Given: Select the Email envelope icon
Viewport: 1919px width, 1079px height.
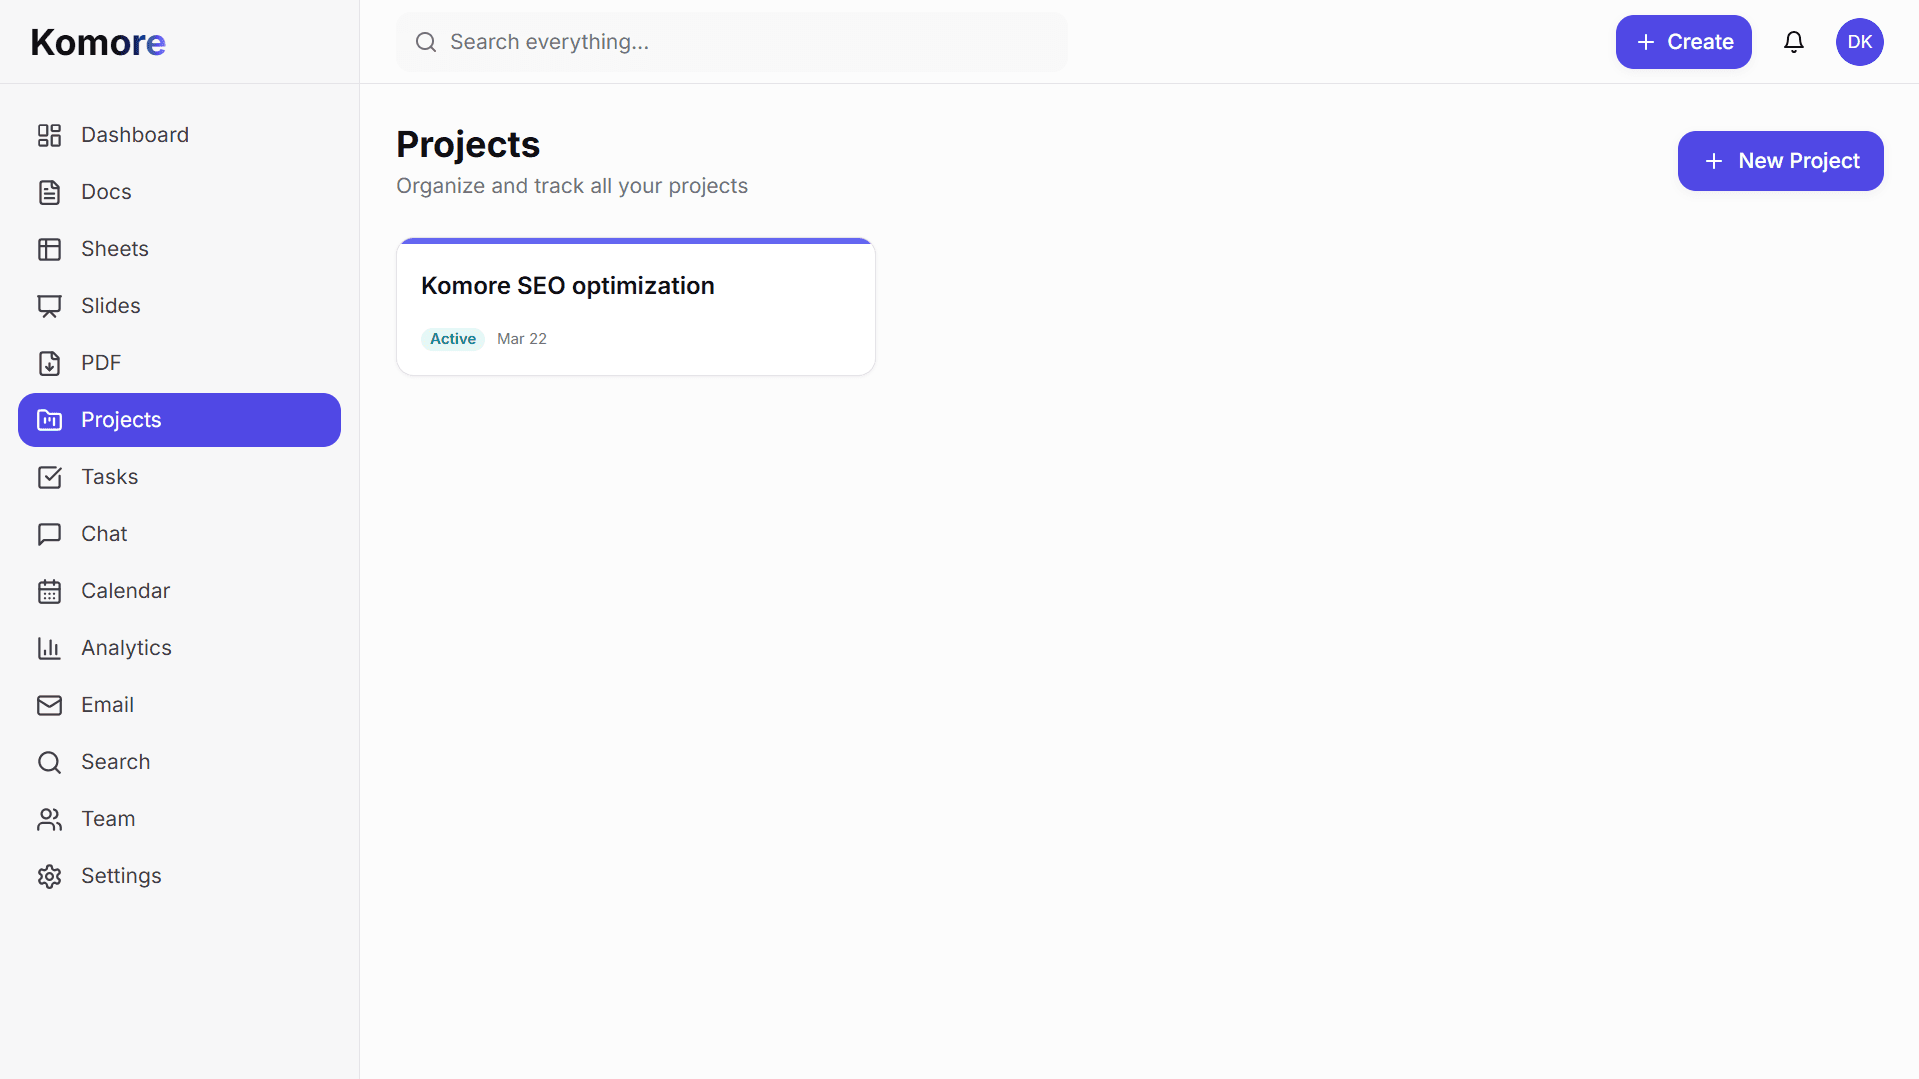Looking at the screenshot, I should [50, 704].
